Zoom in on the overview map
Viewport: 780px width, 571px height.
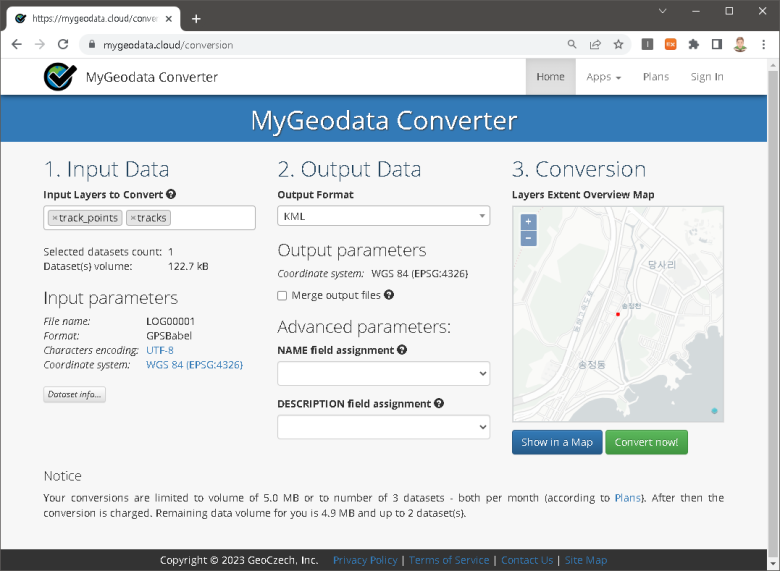(528, 222)
